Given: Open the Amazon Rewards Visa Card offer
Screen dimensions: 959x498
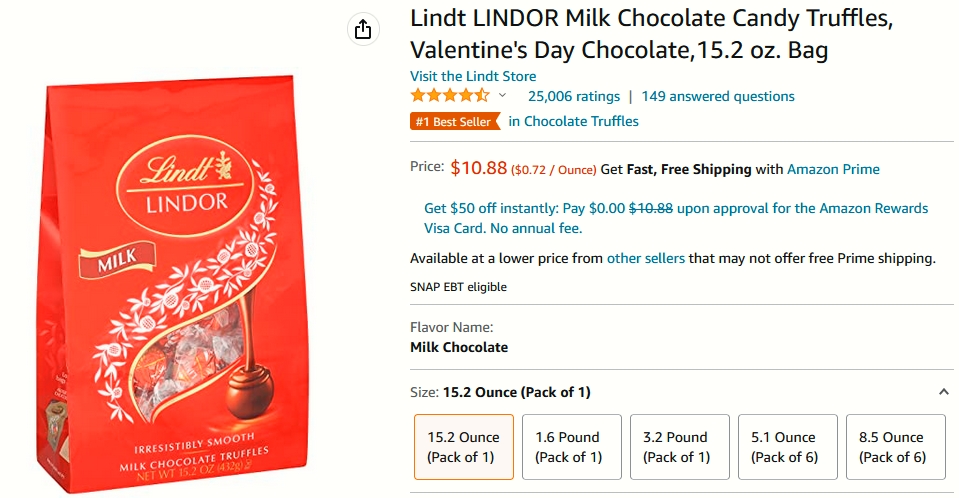Looking at the screenshot, I should pyautogui.click(x=676, y=218).
